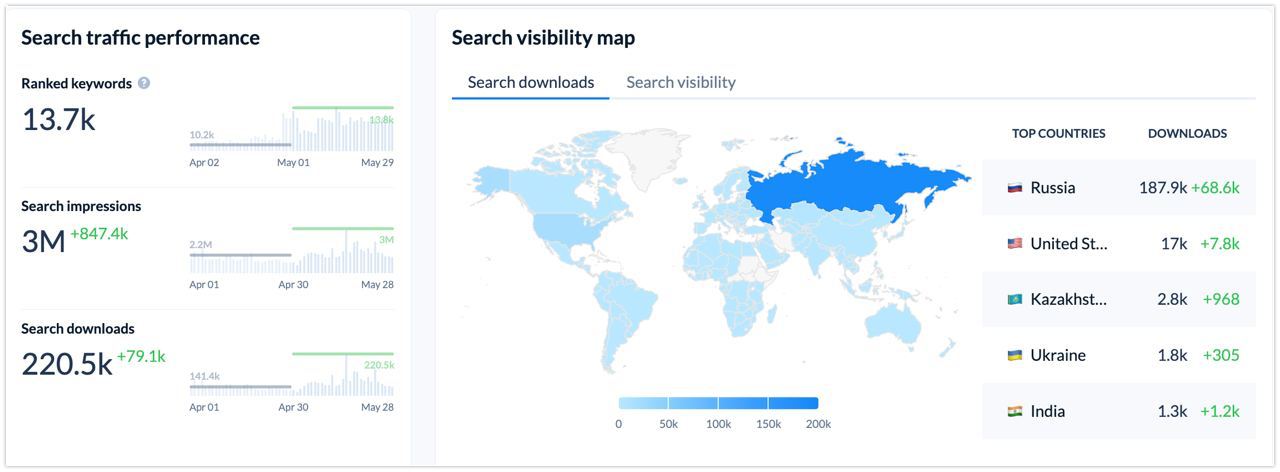The height and width of the screenshot is (472, 1280).
Task: Click the India downloads value 1.3k
Action: (x=1171, y=412)
